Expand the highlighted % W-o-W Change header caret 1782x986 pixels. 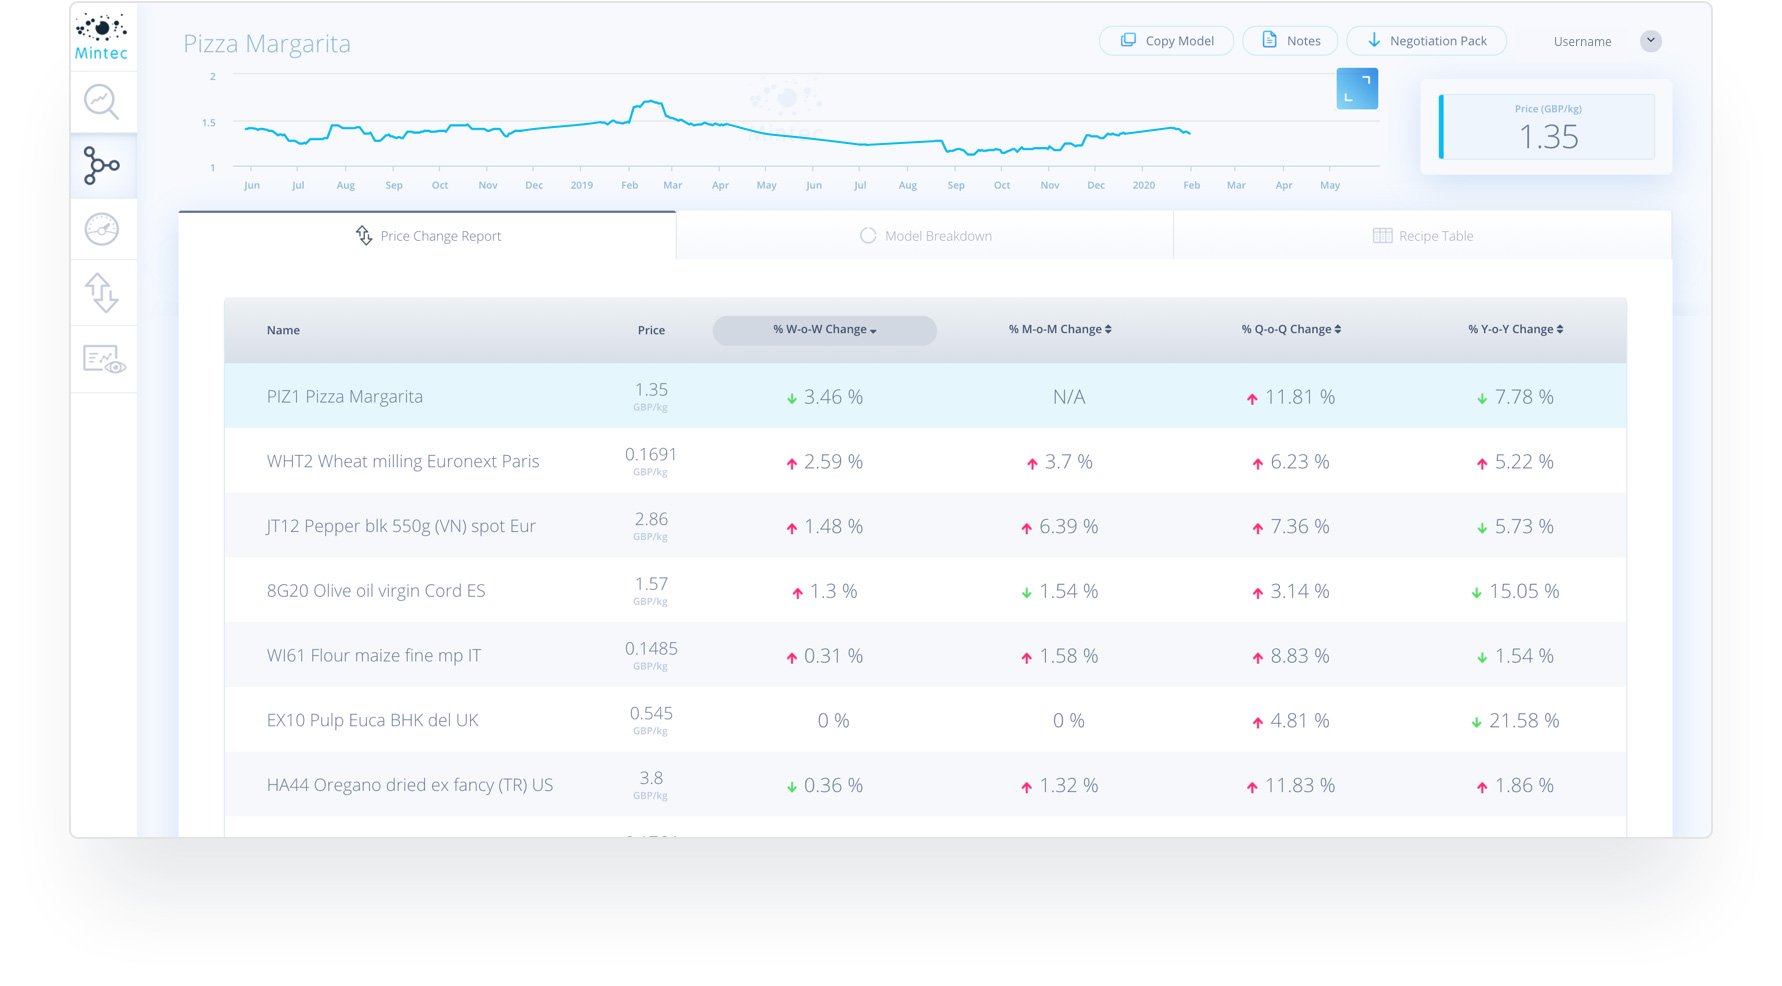[x=875, y=331]
